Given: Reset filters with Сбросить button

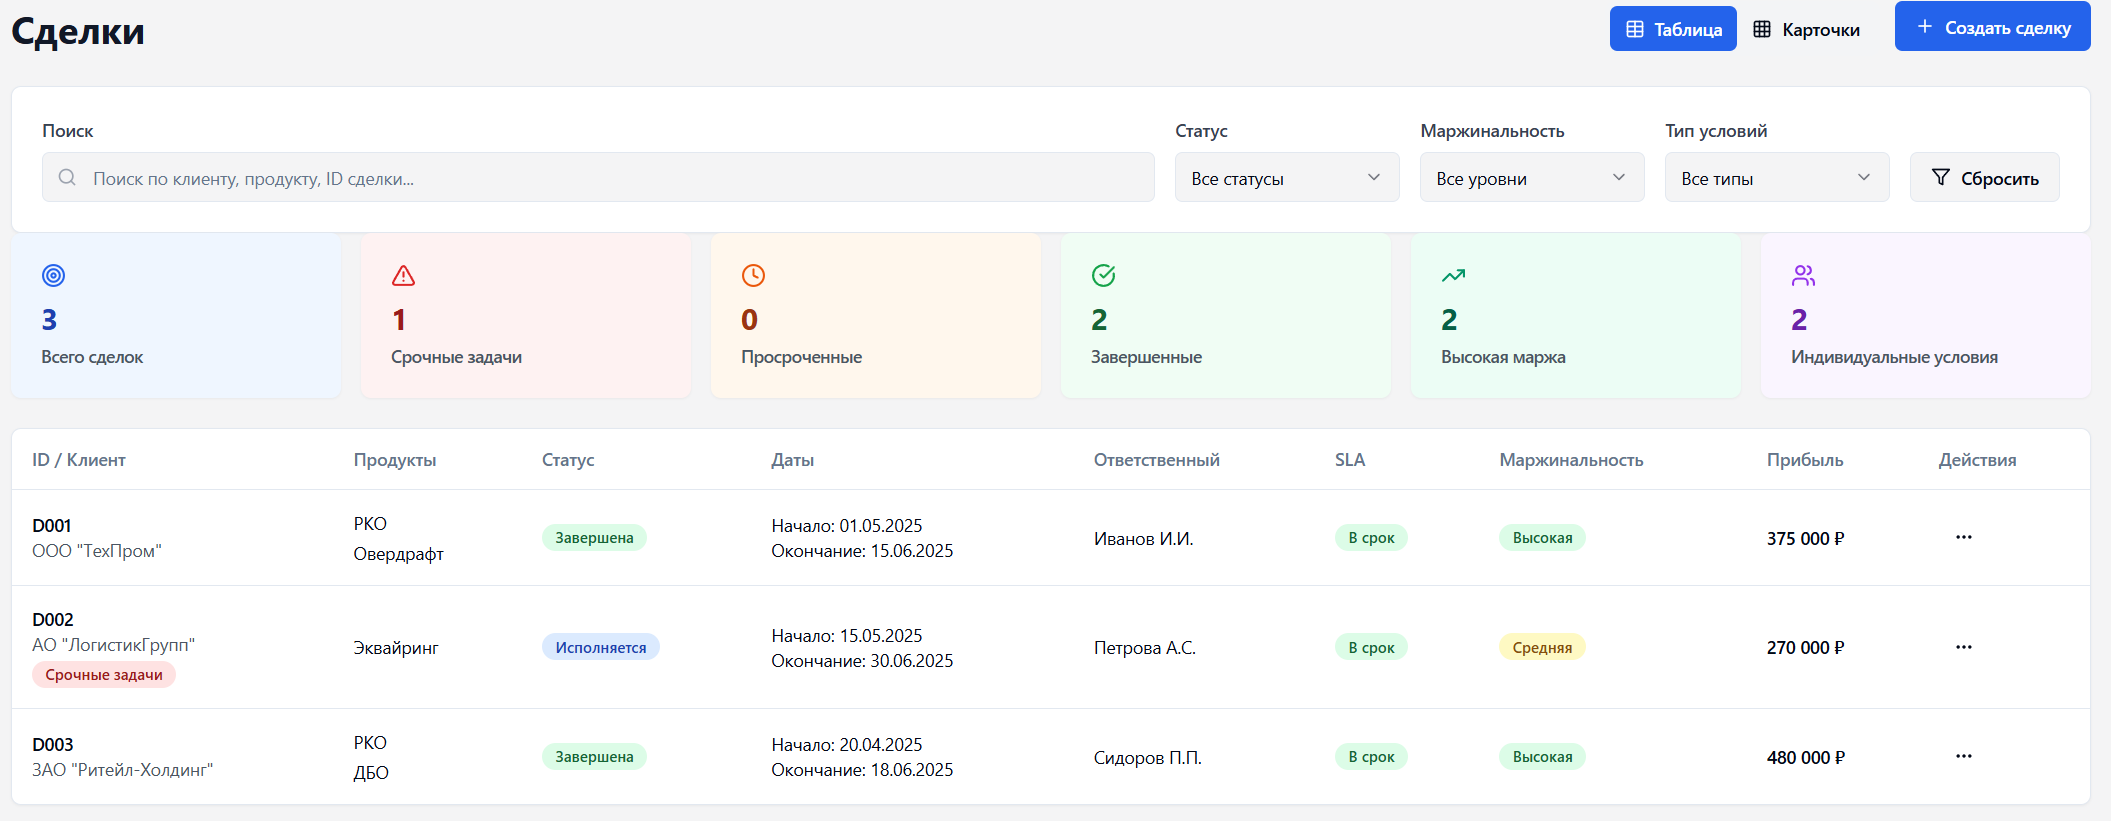Looking at the screenshot, I should (1984, 178).
